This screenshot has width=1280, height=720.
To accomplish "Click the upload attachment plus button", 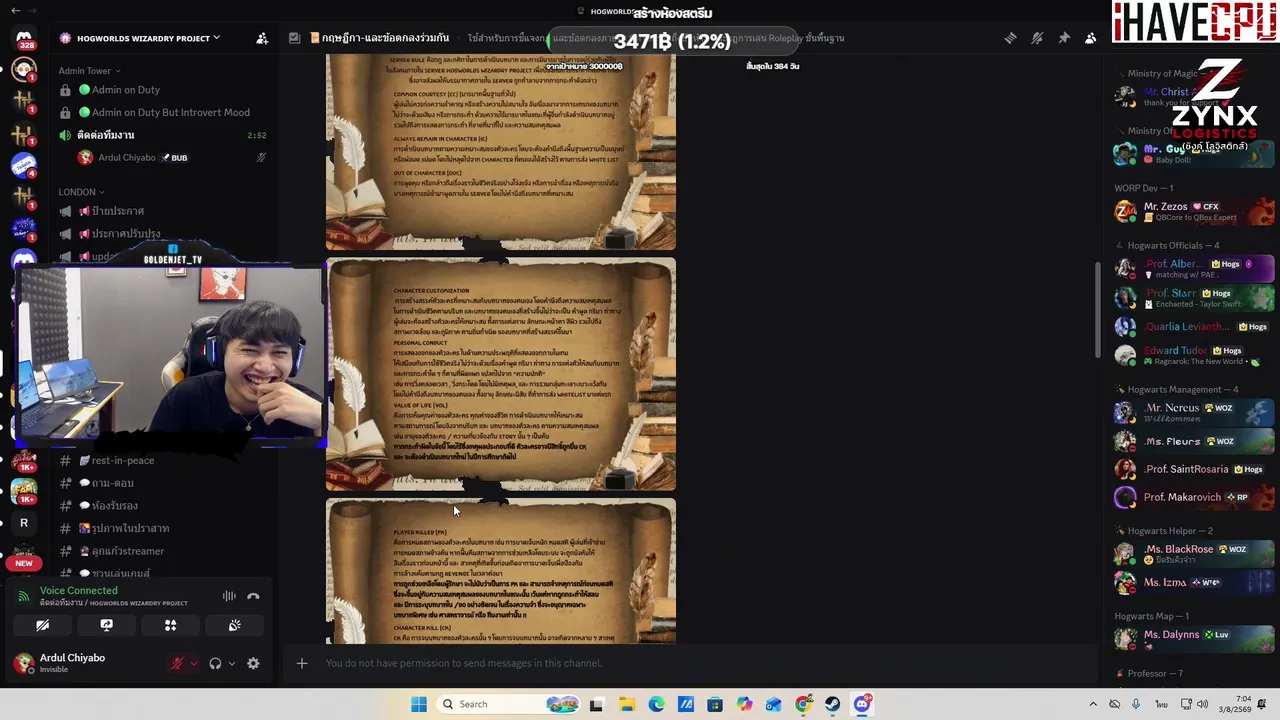I will (x=302, y=663).
